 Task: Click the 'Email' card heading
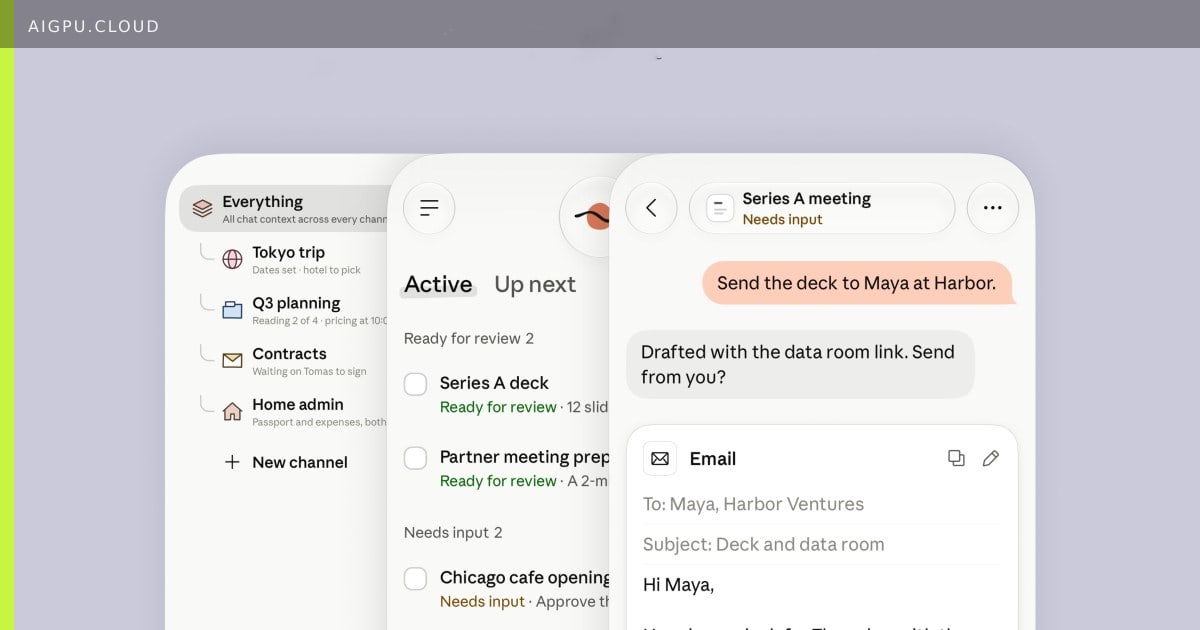713,458
